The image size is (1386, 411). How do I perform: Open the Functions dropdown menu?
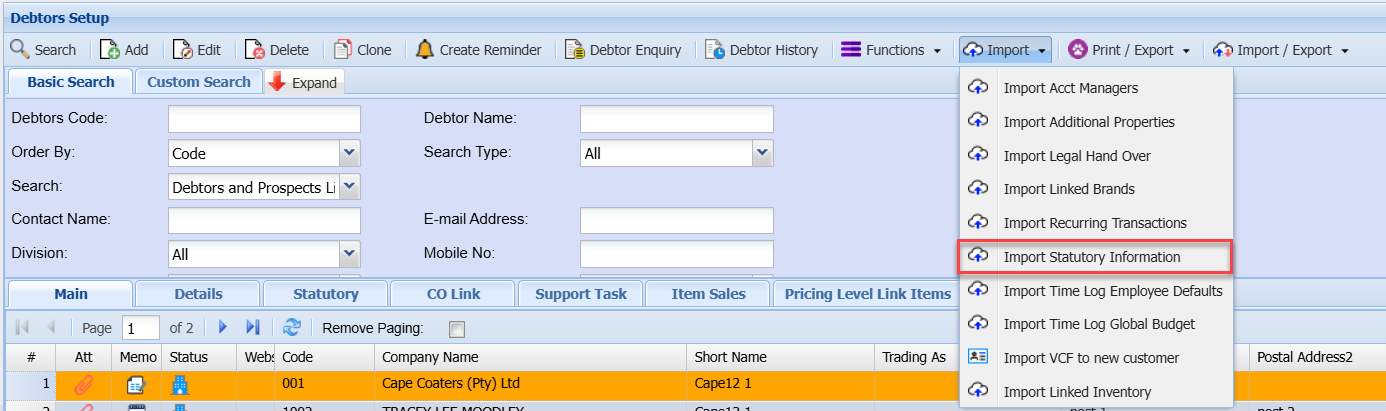(891, 49)
